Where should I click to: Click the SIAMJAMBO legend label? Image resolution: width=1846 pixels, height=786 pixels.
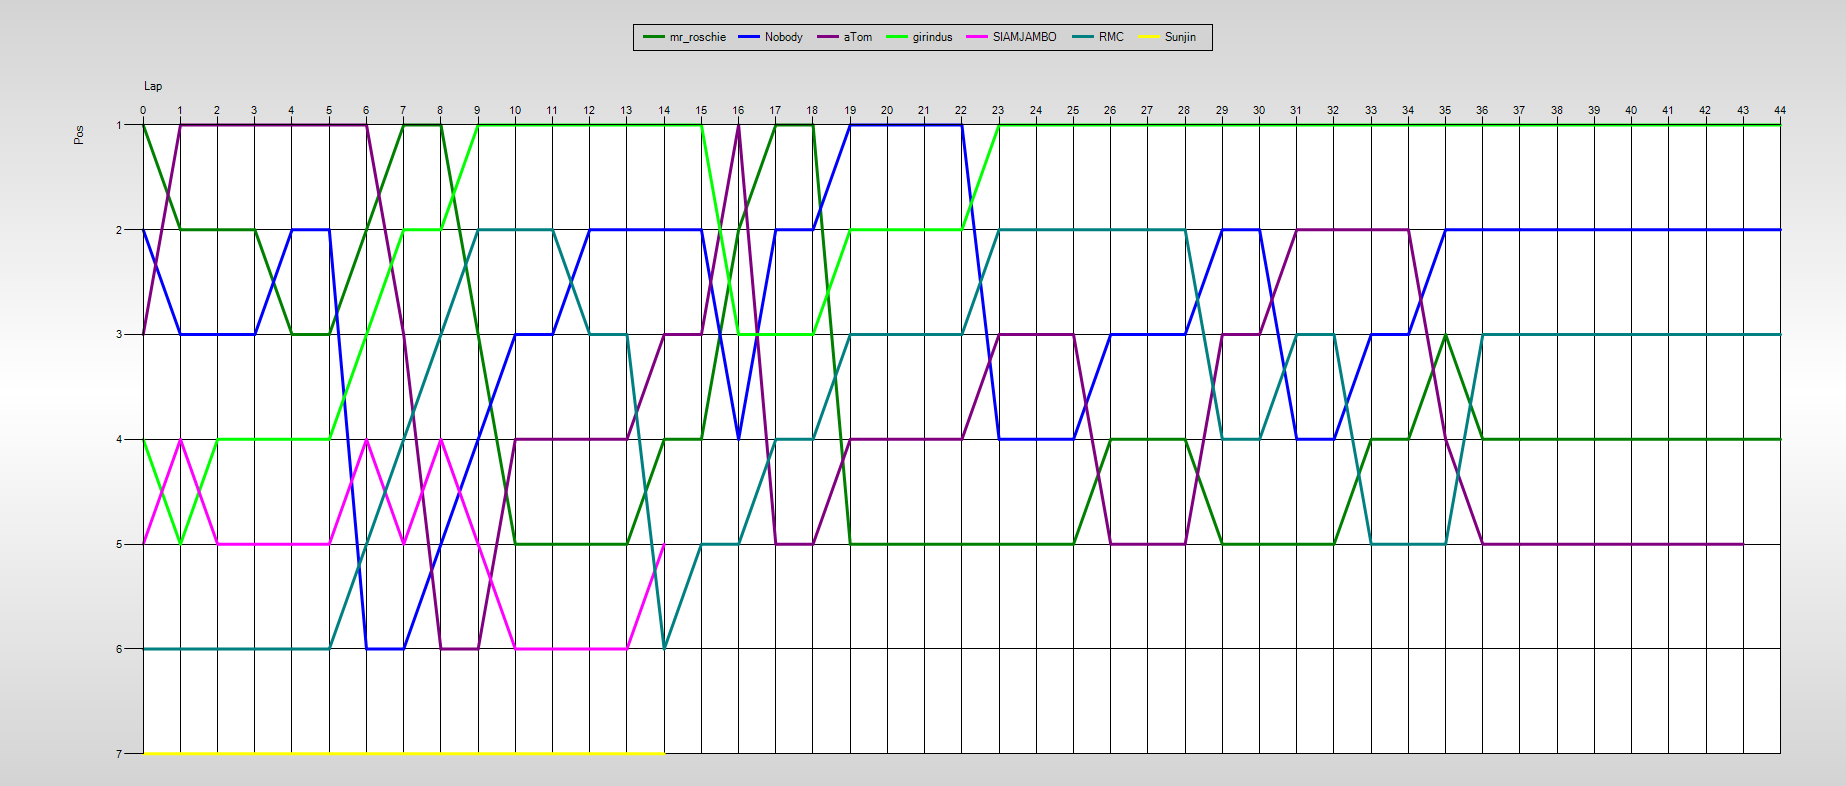[x=1024, y=37]
